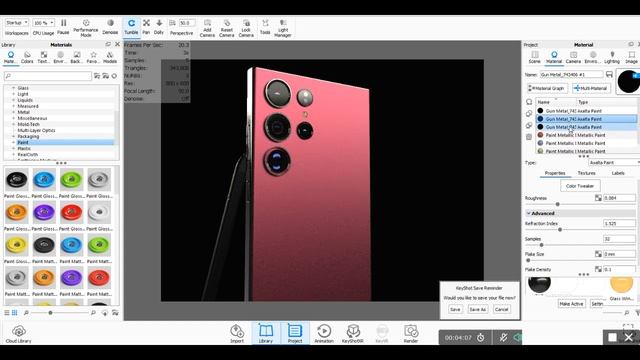Click the recording timer clock icon
The image size is (640, 360).
click(481, 338)
